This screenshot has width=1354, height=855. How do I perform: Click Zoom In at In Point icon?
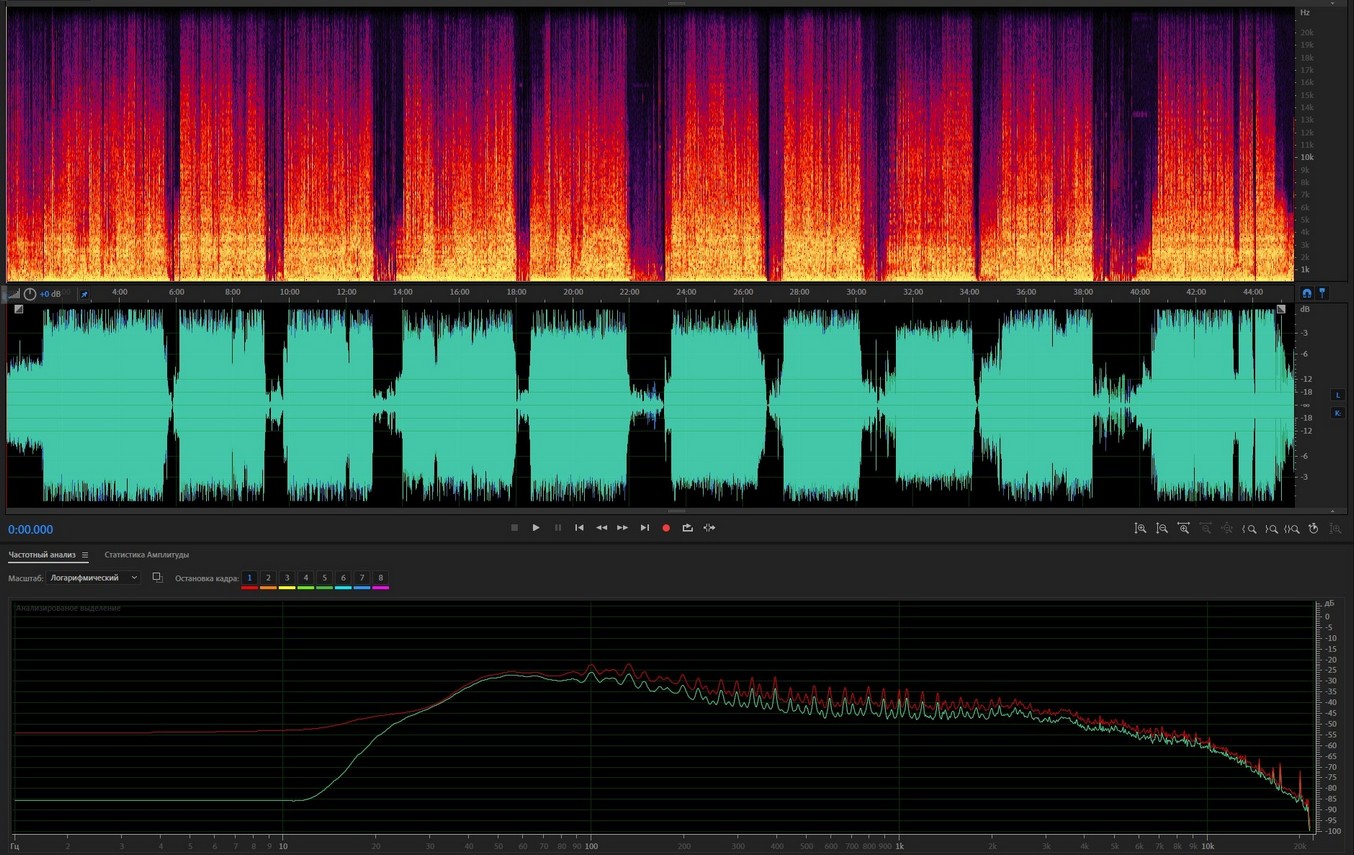pos(1249,528)
